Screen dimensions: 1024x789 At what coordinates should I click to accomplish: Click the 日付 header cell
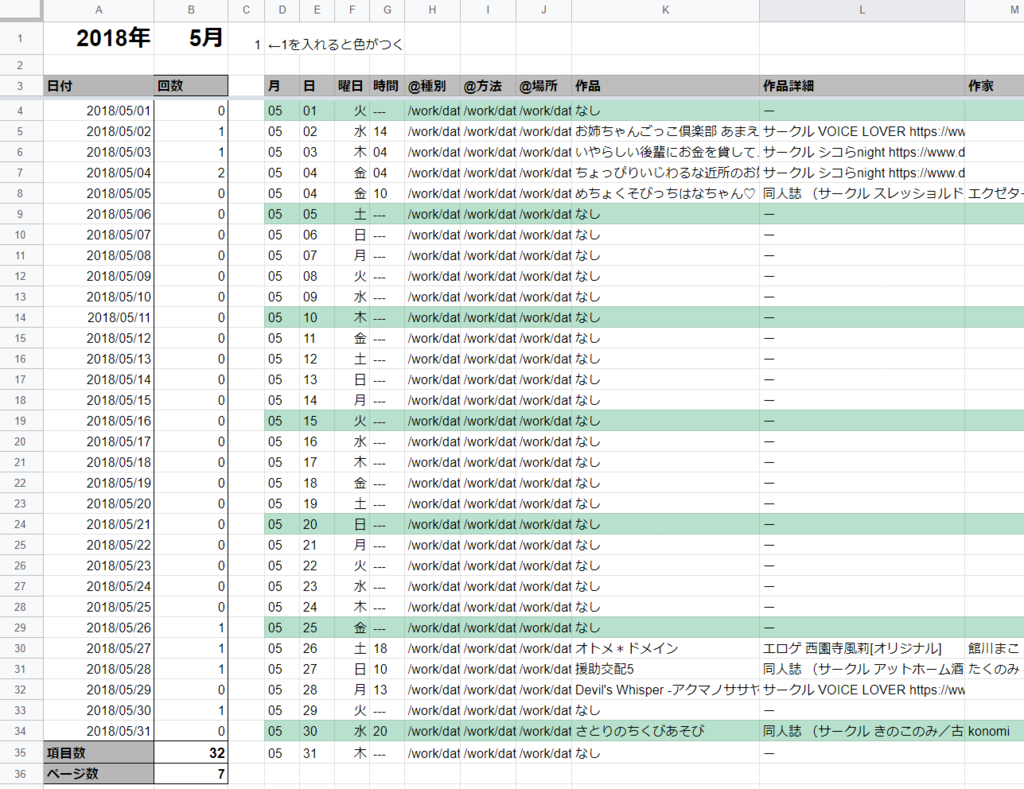tap(99, 86)
